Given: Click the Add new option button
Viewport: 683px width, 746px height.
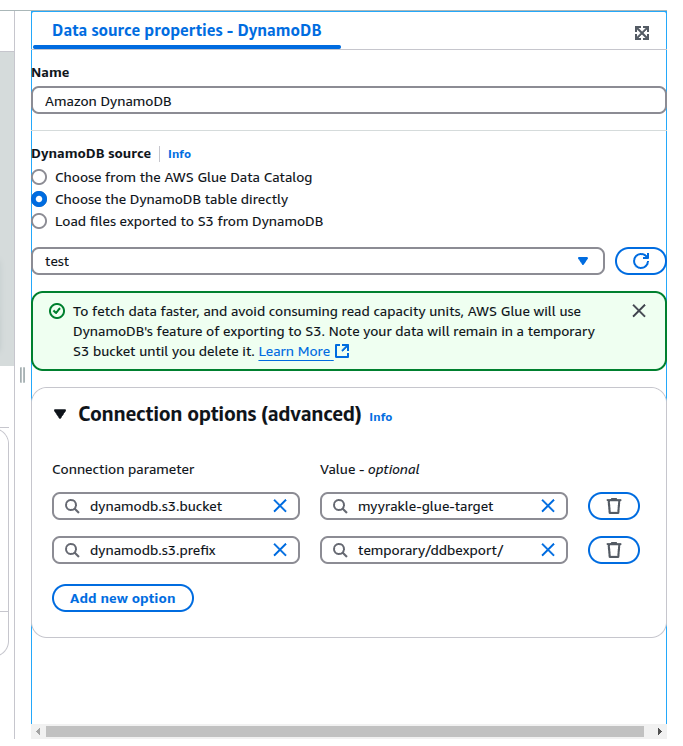Looking at the screenshot, I should (122, 598).
